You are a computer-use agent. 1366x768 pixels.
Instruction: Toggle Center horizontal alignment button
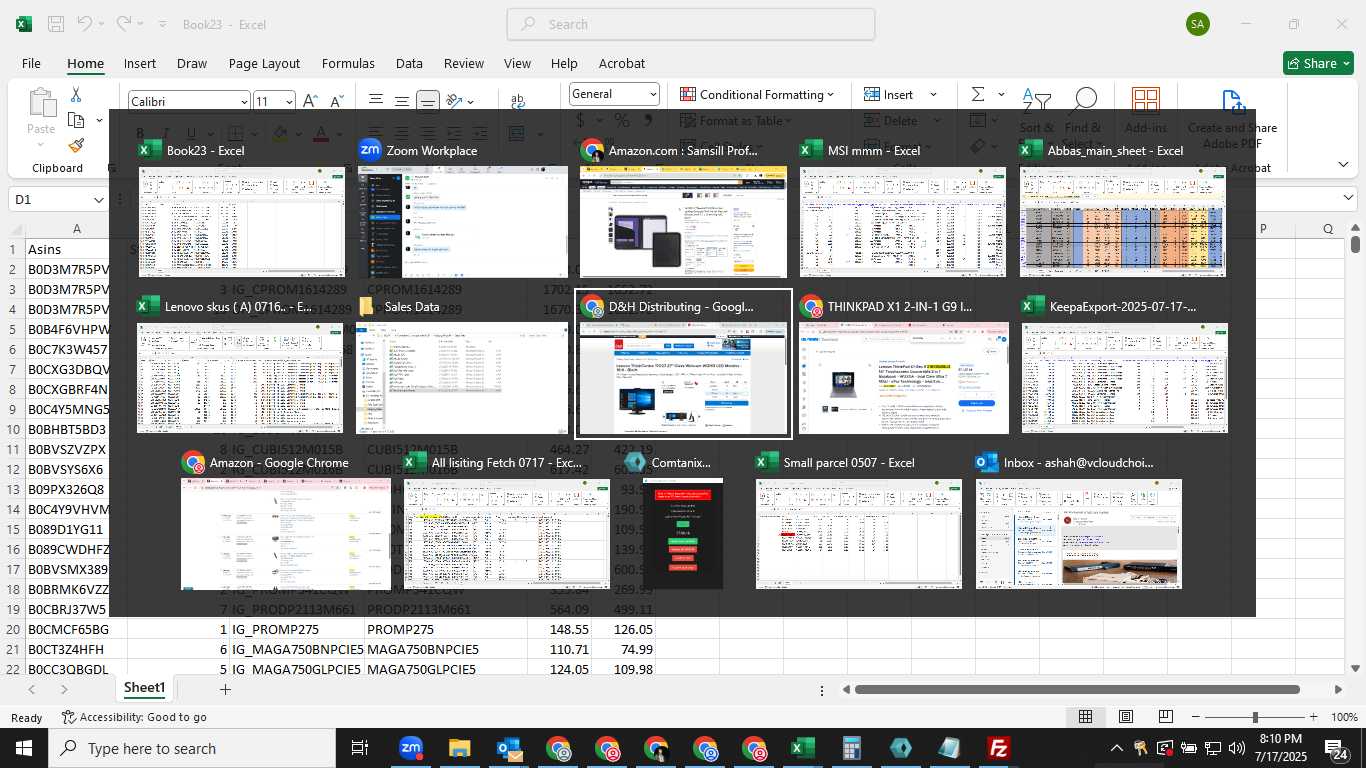pyautogui.click(x=402, y=133)
